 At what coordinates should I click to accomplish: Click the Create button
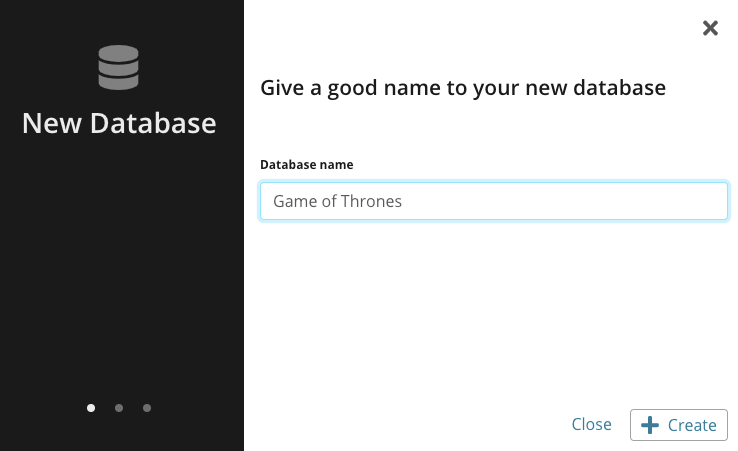679,425
